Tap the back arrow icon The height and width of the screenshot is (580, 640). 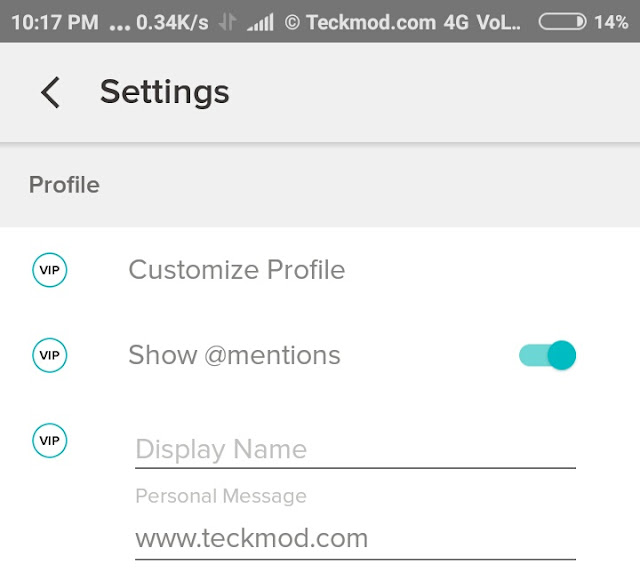pos(50,93)
